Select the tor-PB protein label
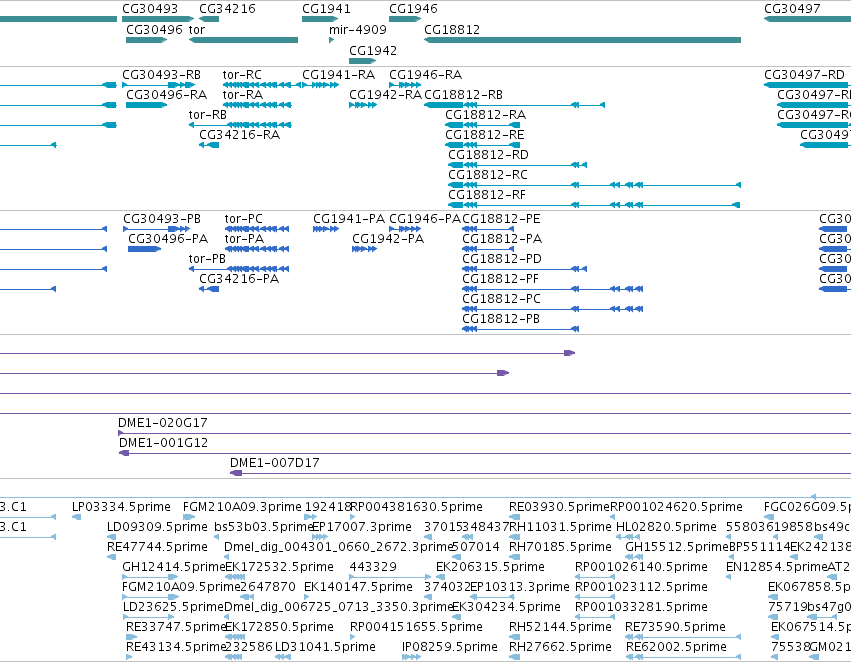Image resolution: width=851 pixels, height=662 pixels. tap(207, 259)
